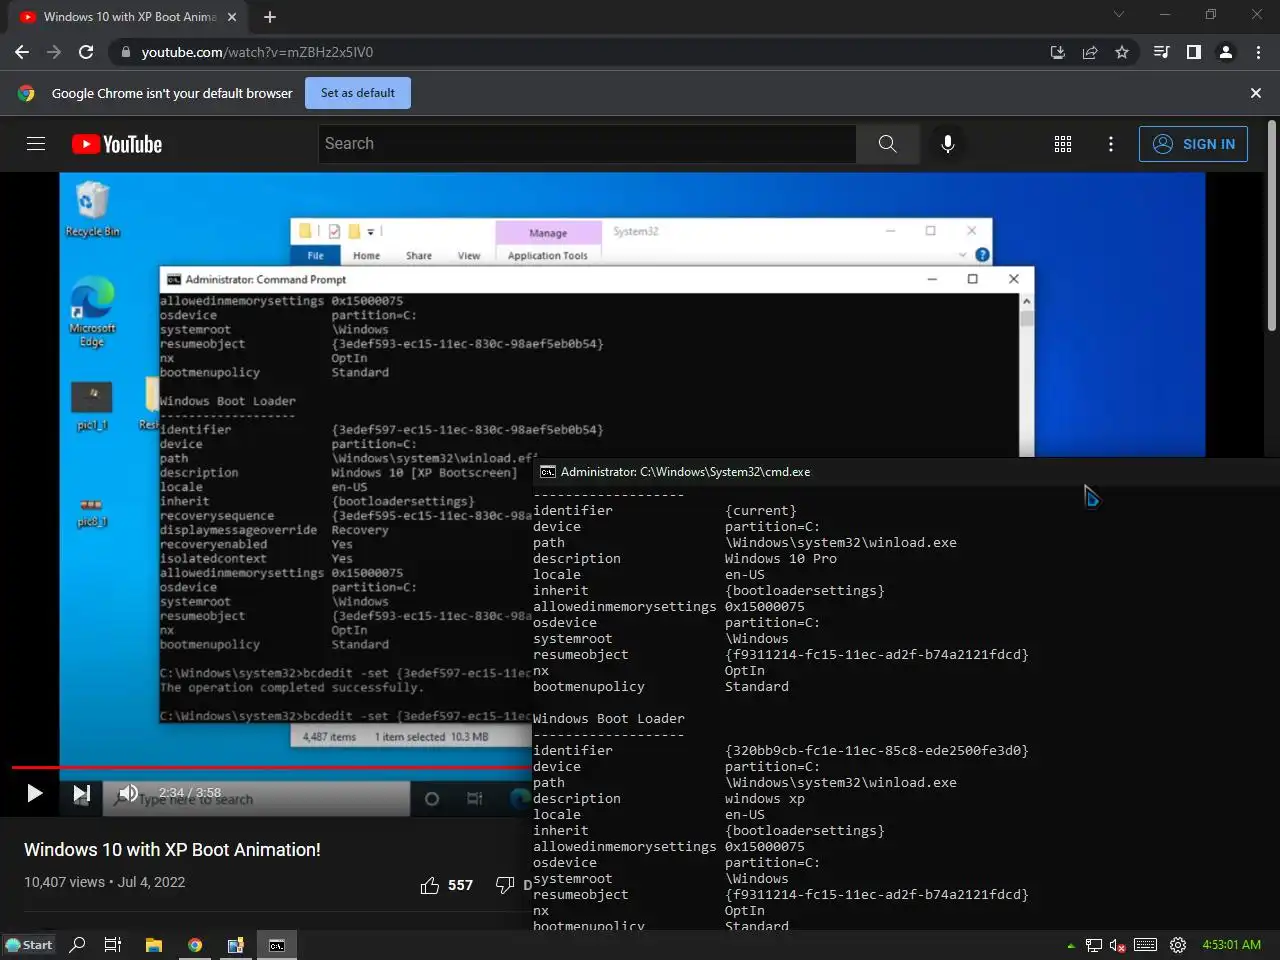The width and height of the screenshot is (1280, 960).
Task: Go to YouTube home via logo
Action: [x=117, y=144]
